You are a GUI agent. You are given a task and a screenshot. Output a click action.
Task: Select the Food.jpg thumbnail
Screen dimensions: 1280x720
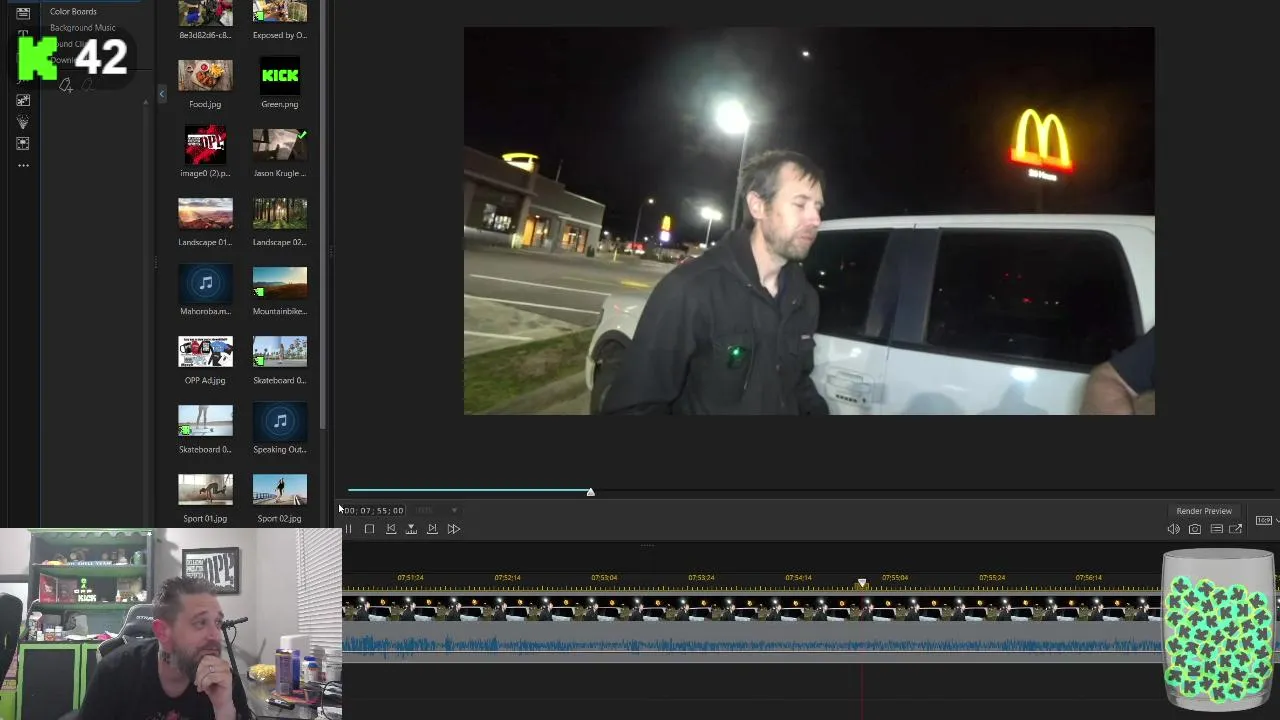pos(205,76)
